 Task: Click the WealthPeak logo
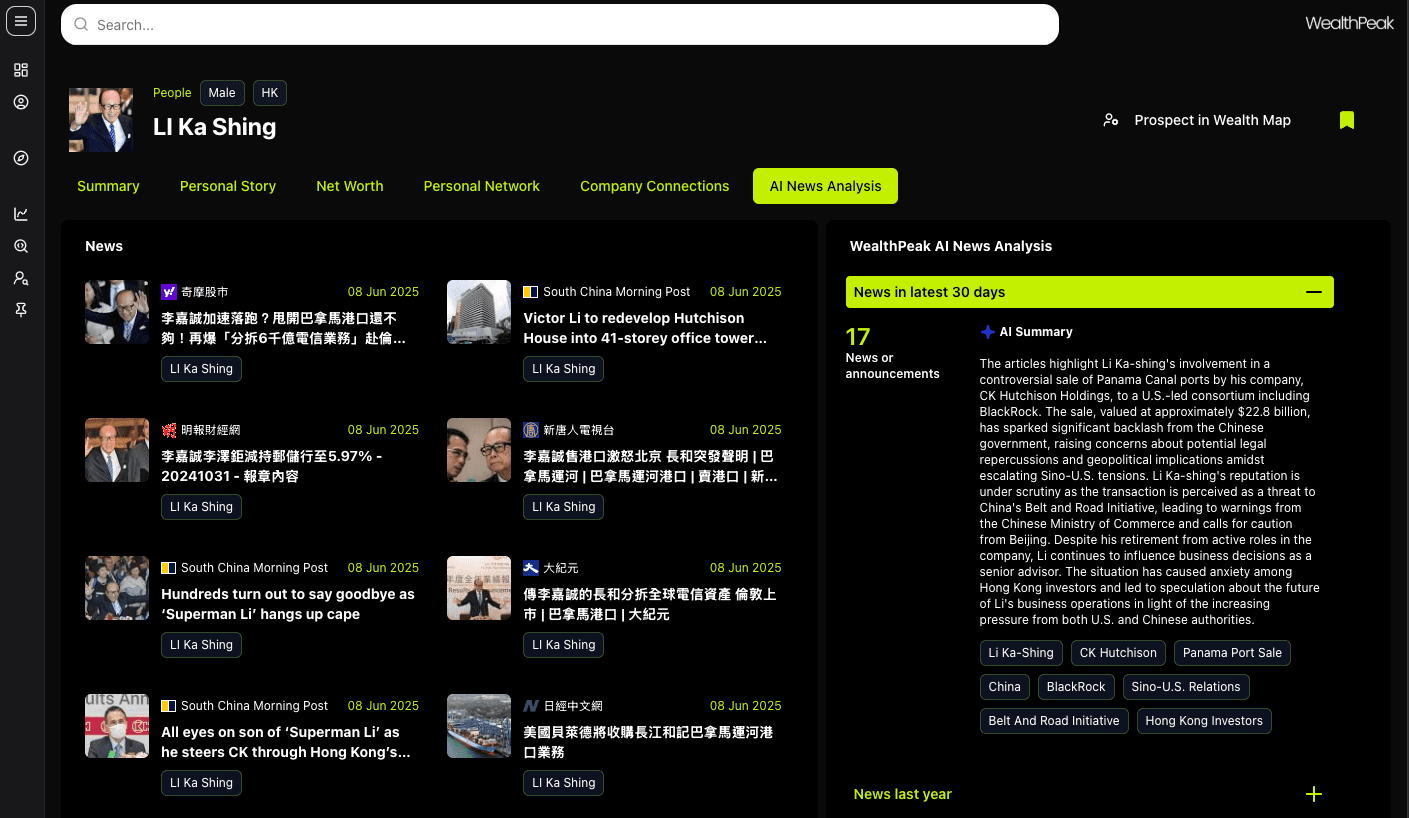pyautogui.click(x=1349, y=23)
